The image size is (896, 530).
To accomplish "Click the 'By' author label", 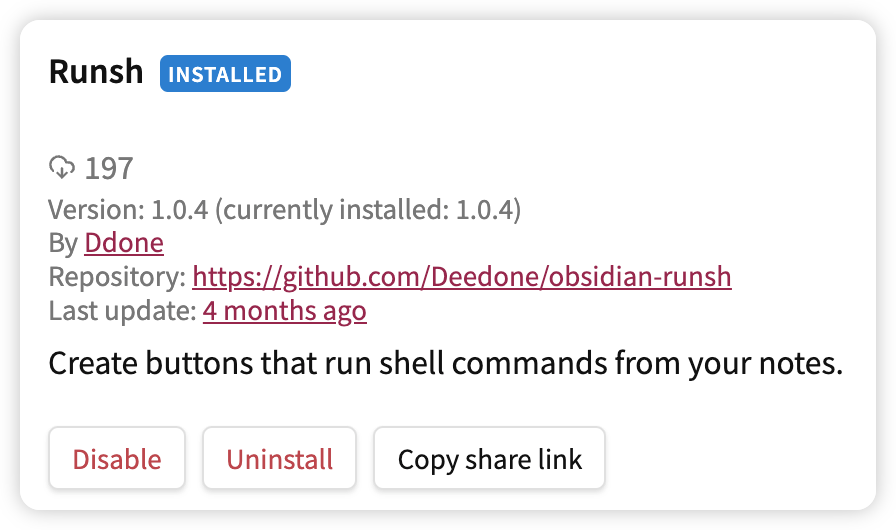I will 63,243.
